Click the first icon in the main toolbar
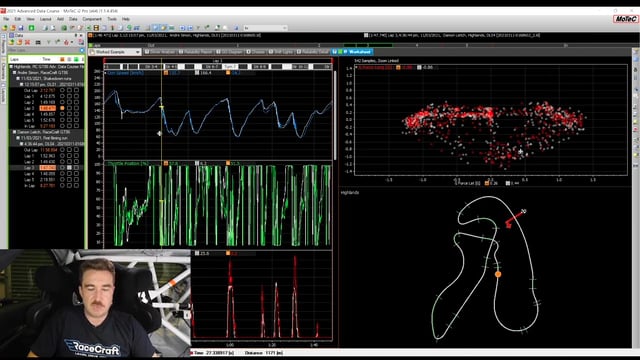 5,28
